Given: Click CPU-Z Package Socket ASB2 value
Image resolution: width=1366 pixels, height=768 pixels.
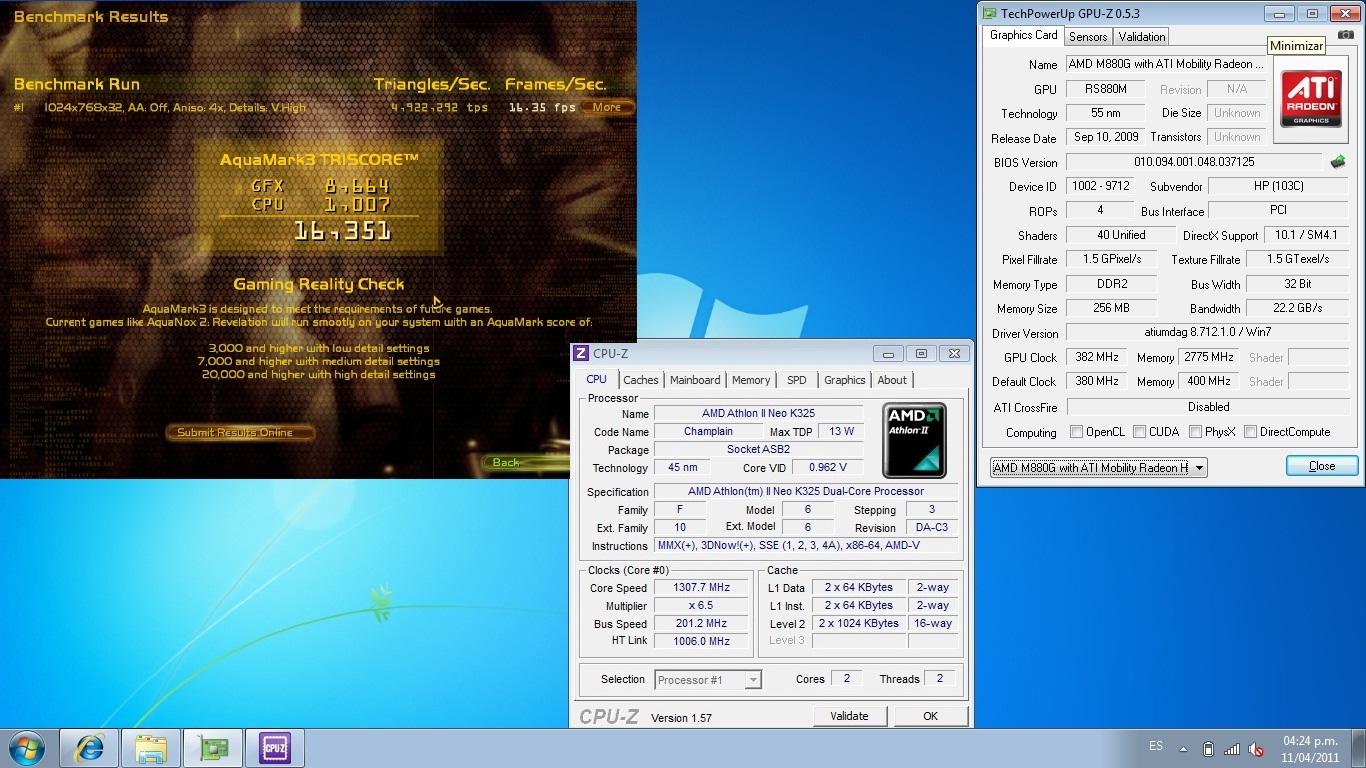Looking at the screenshot, I should pos(758,450).
